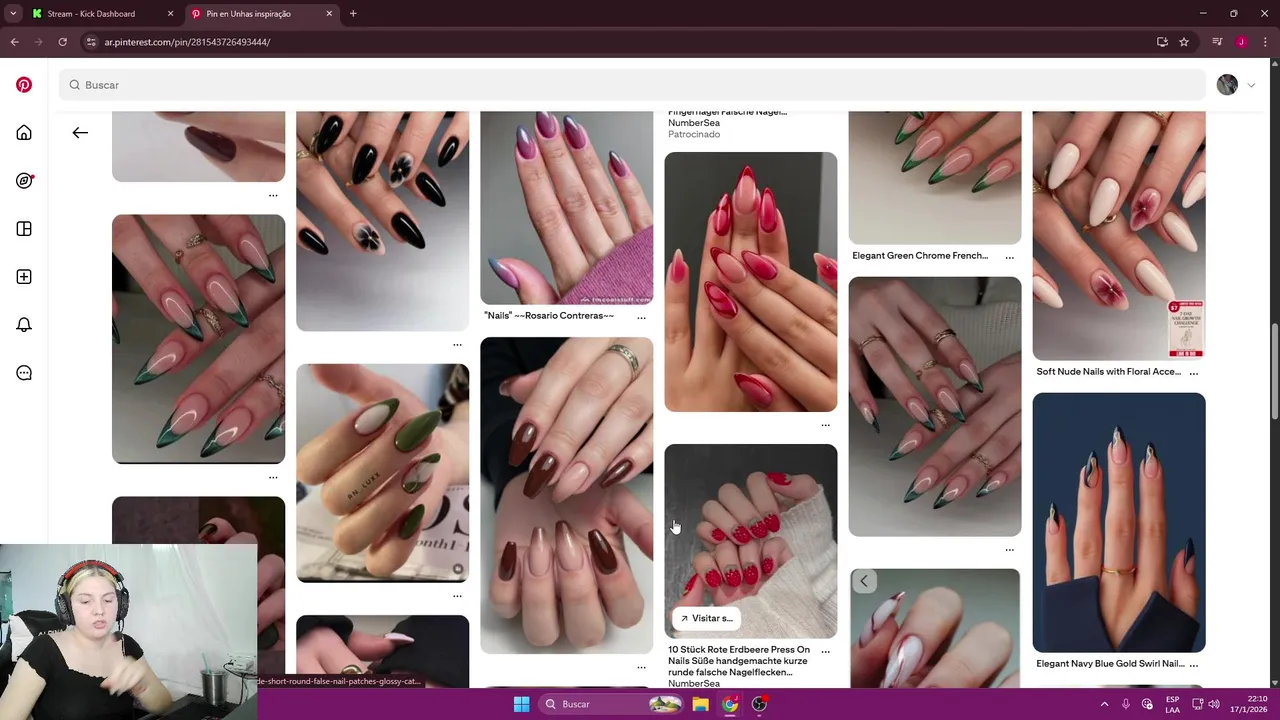
Task: Go back with the Pinterest back arrow
Action: [80, 133]
